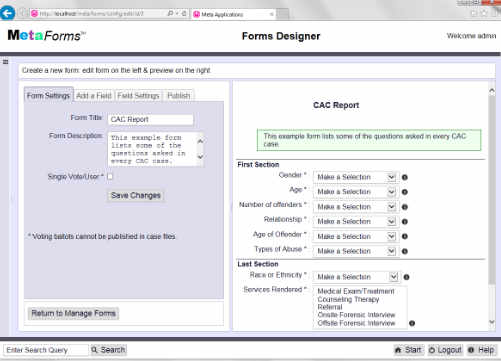Click the browser back arrow button

[7, 13]
